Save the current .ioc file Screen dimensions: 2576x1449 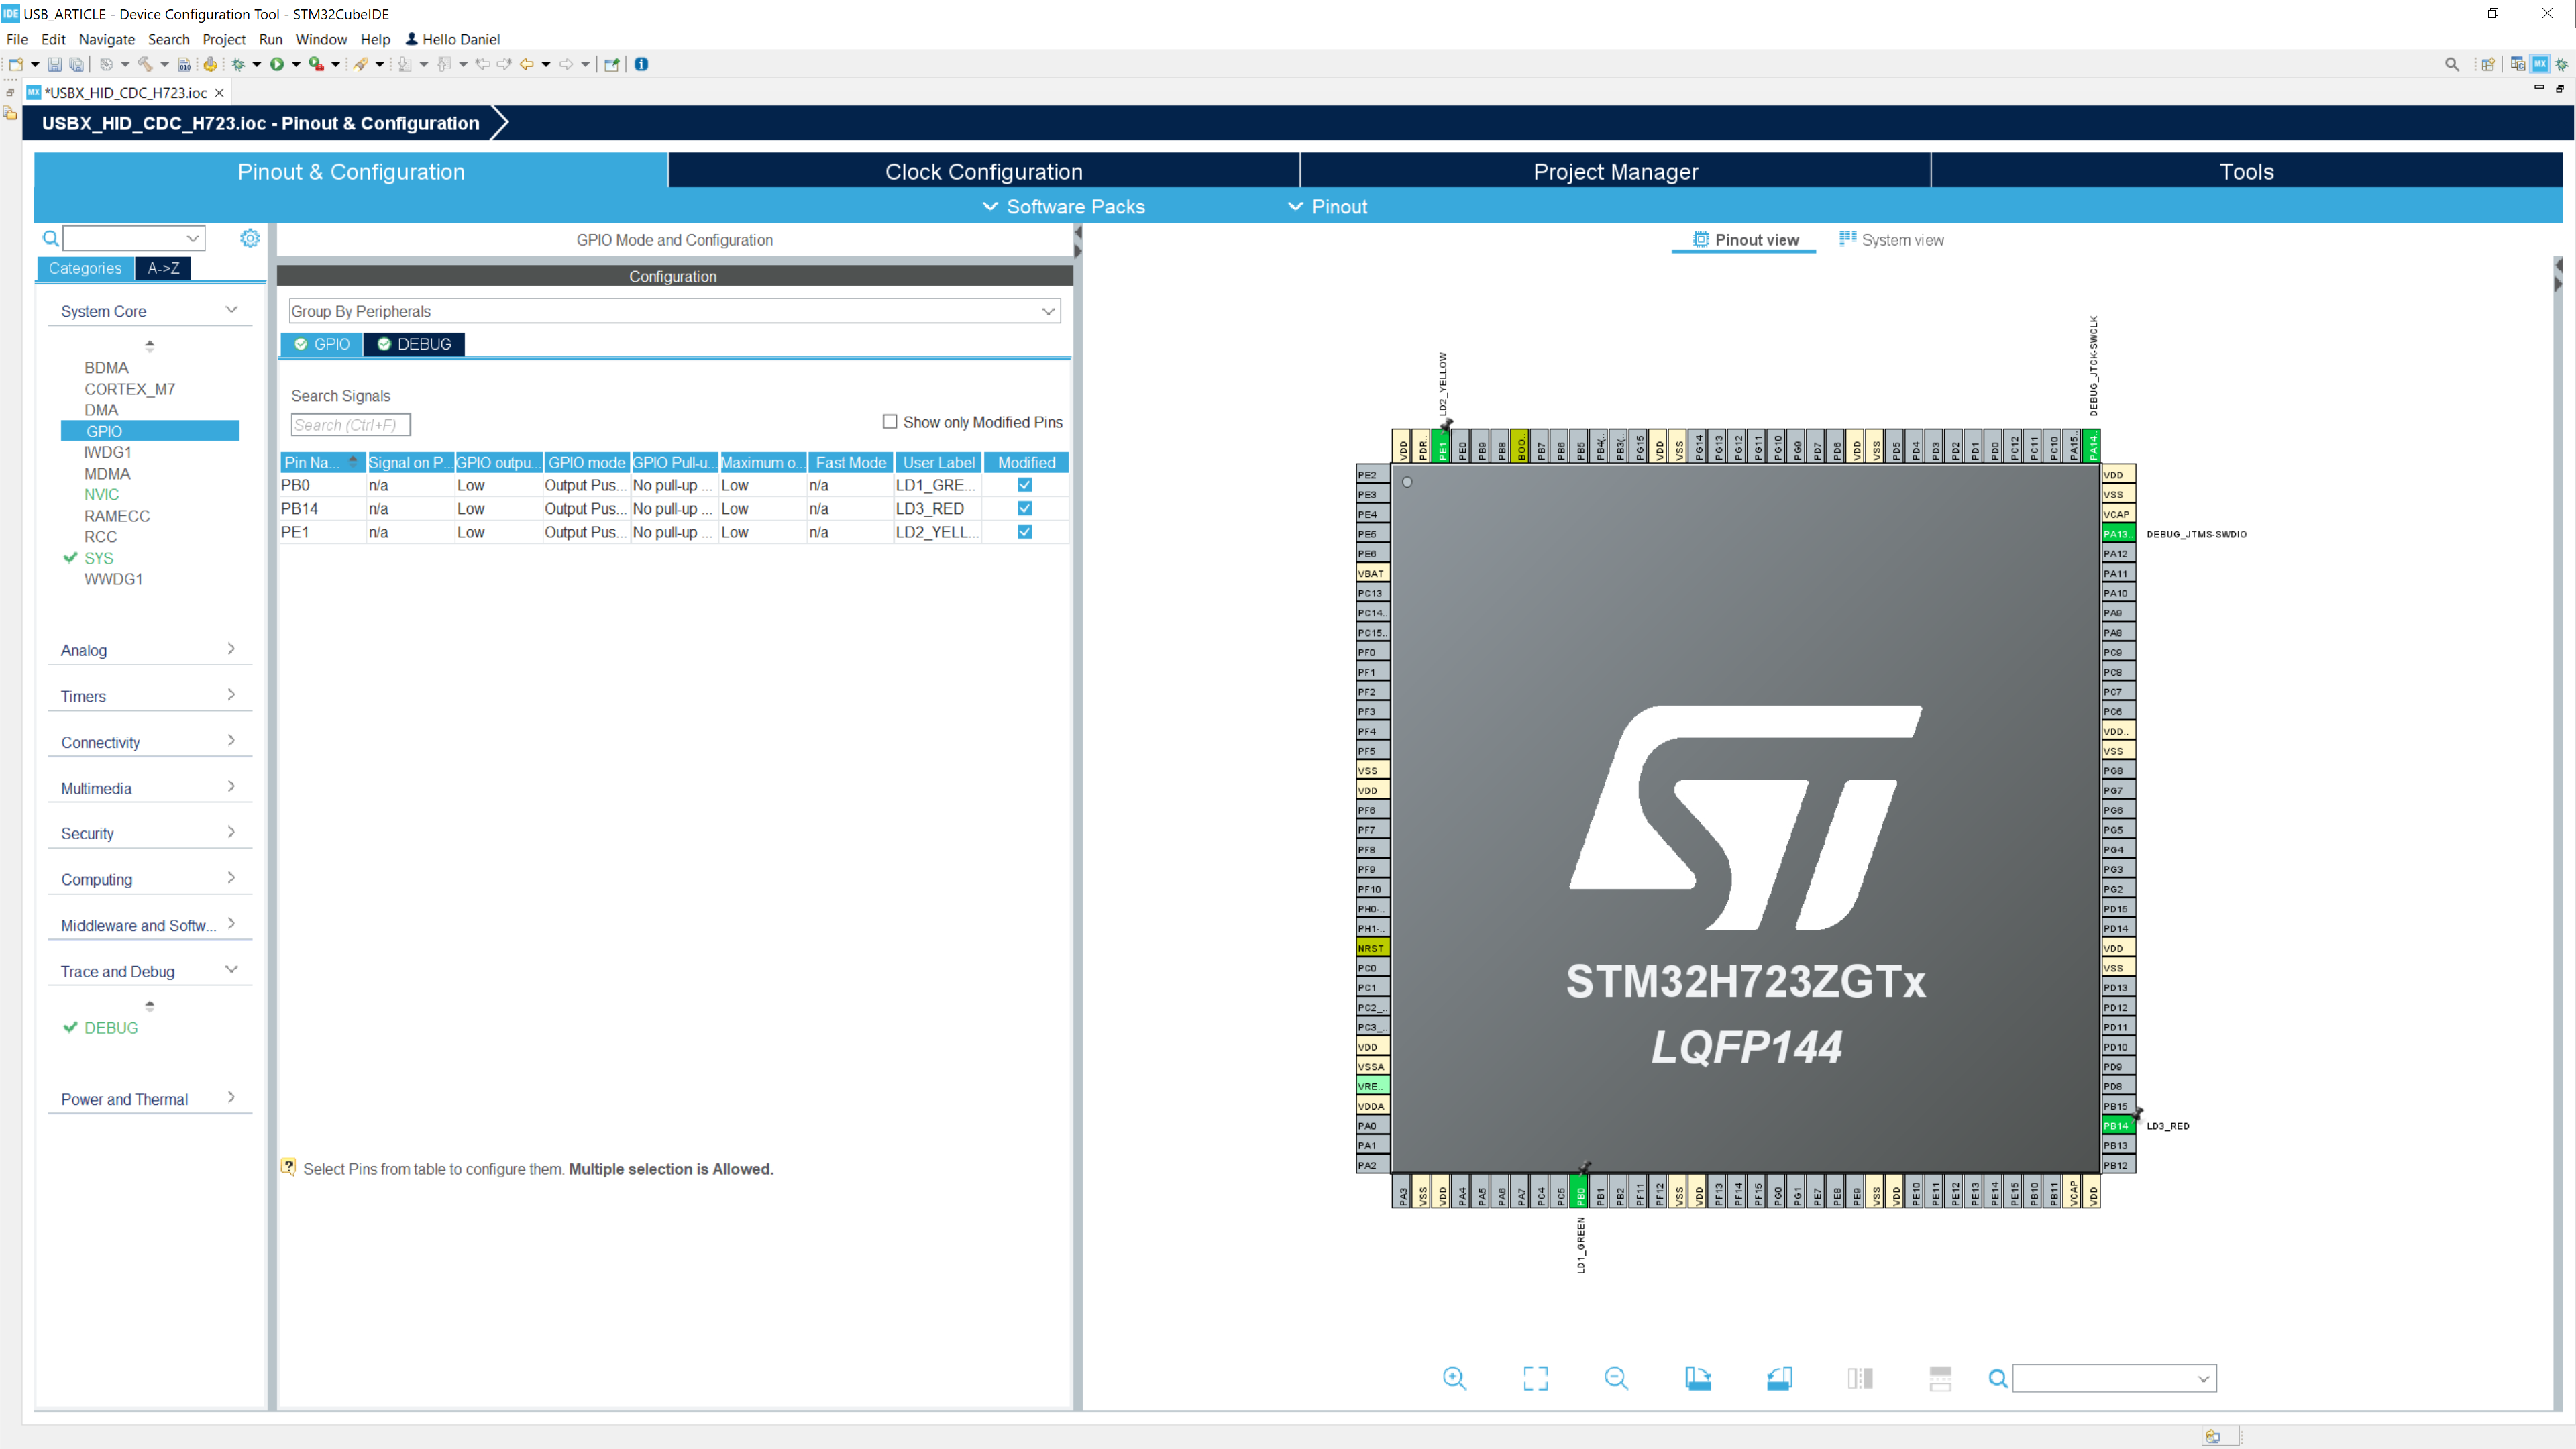[55, 64]
